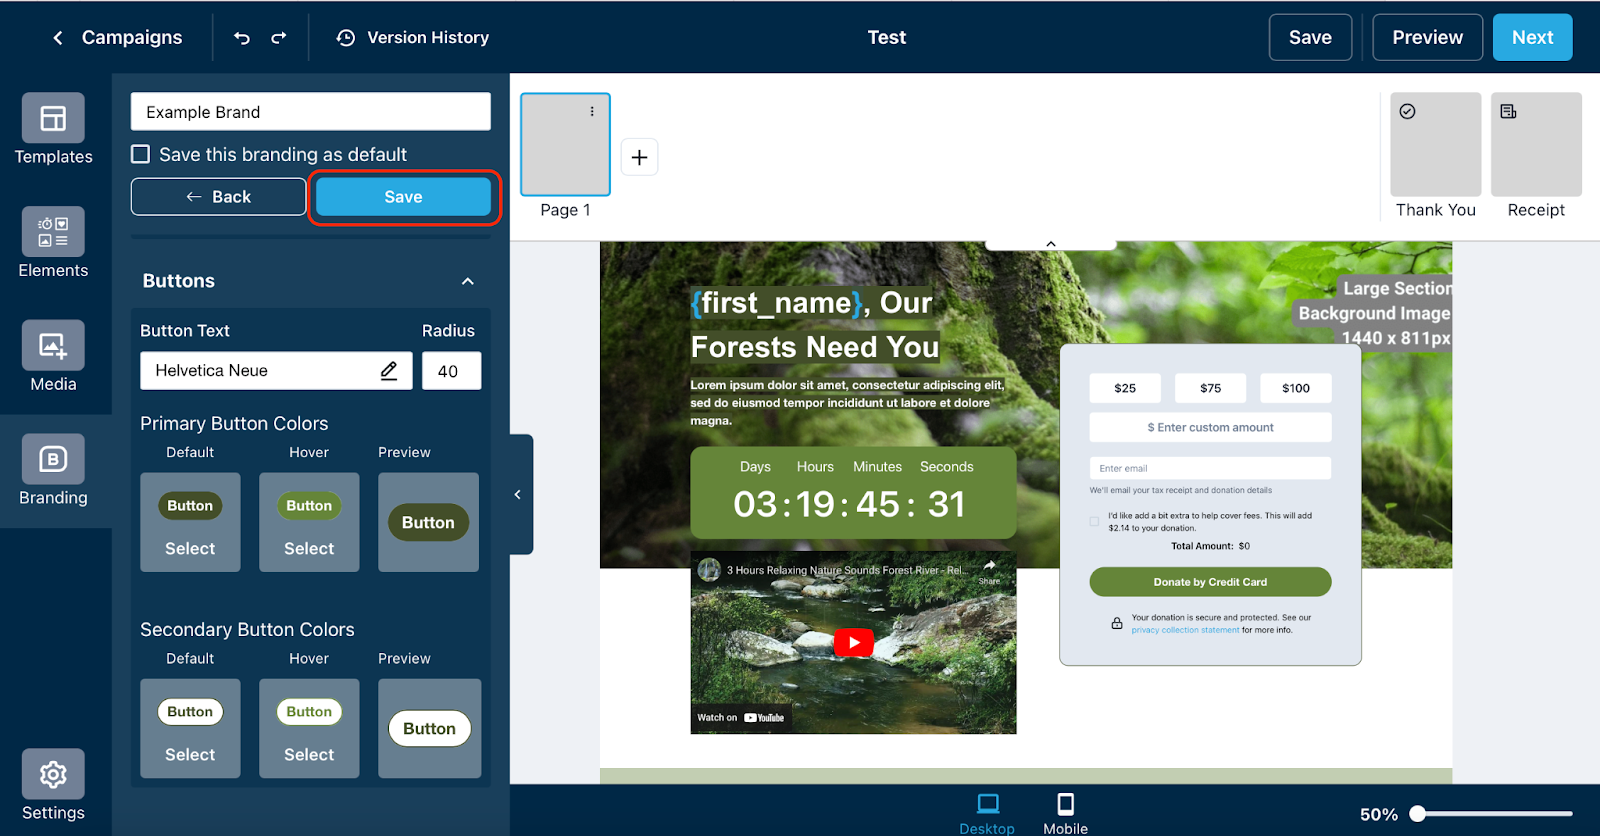1600x836 pixels.
Task: Click the video Share icon
Action: click(989, 570)
